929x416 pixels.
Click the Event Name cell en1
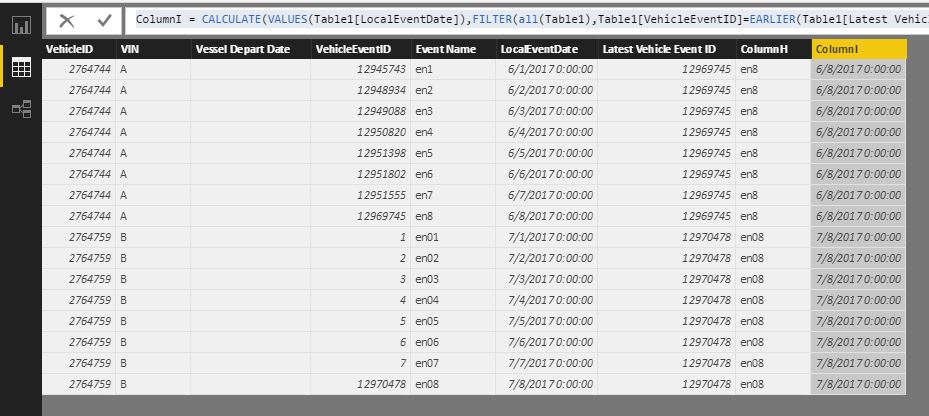[453, 69]
